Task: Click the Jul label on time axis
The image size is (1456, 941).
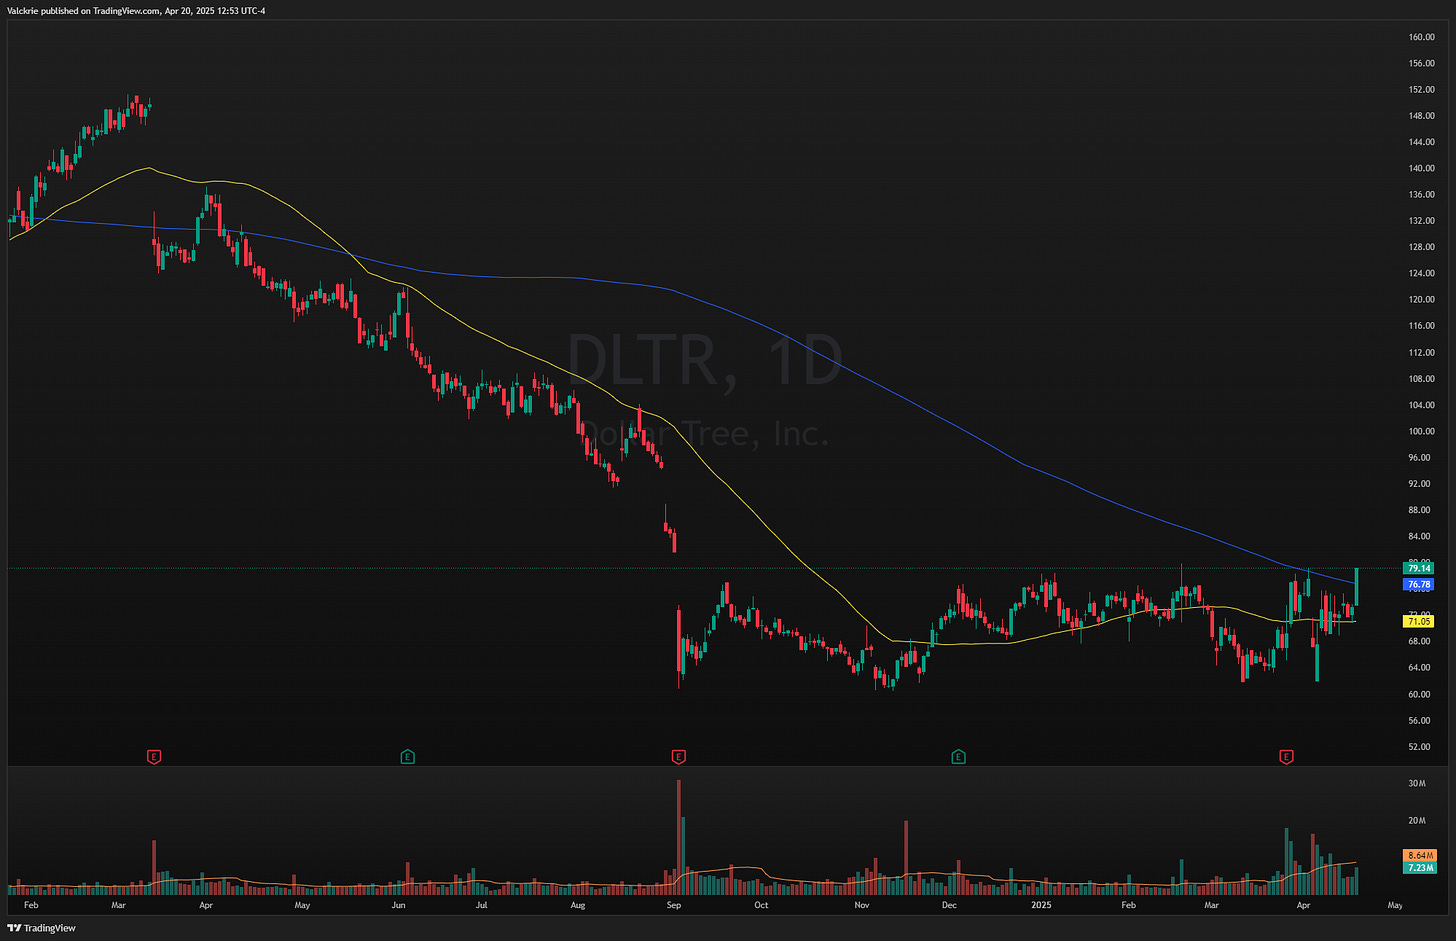Action: (481, 905)
